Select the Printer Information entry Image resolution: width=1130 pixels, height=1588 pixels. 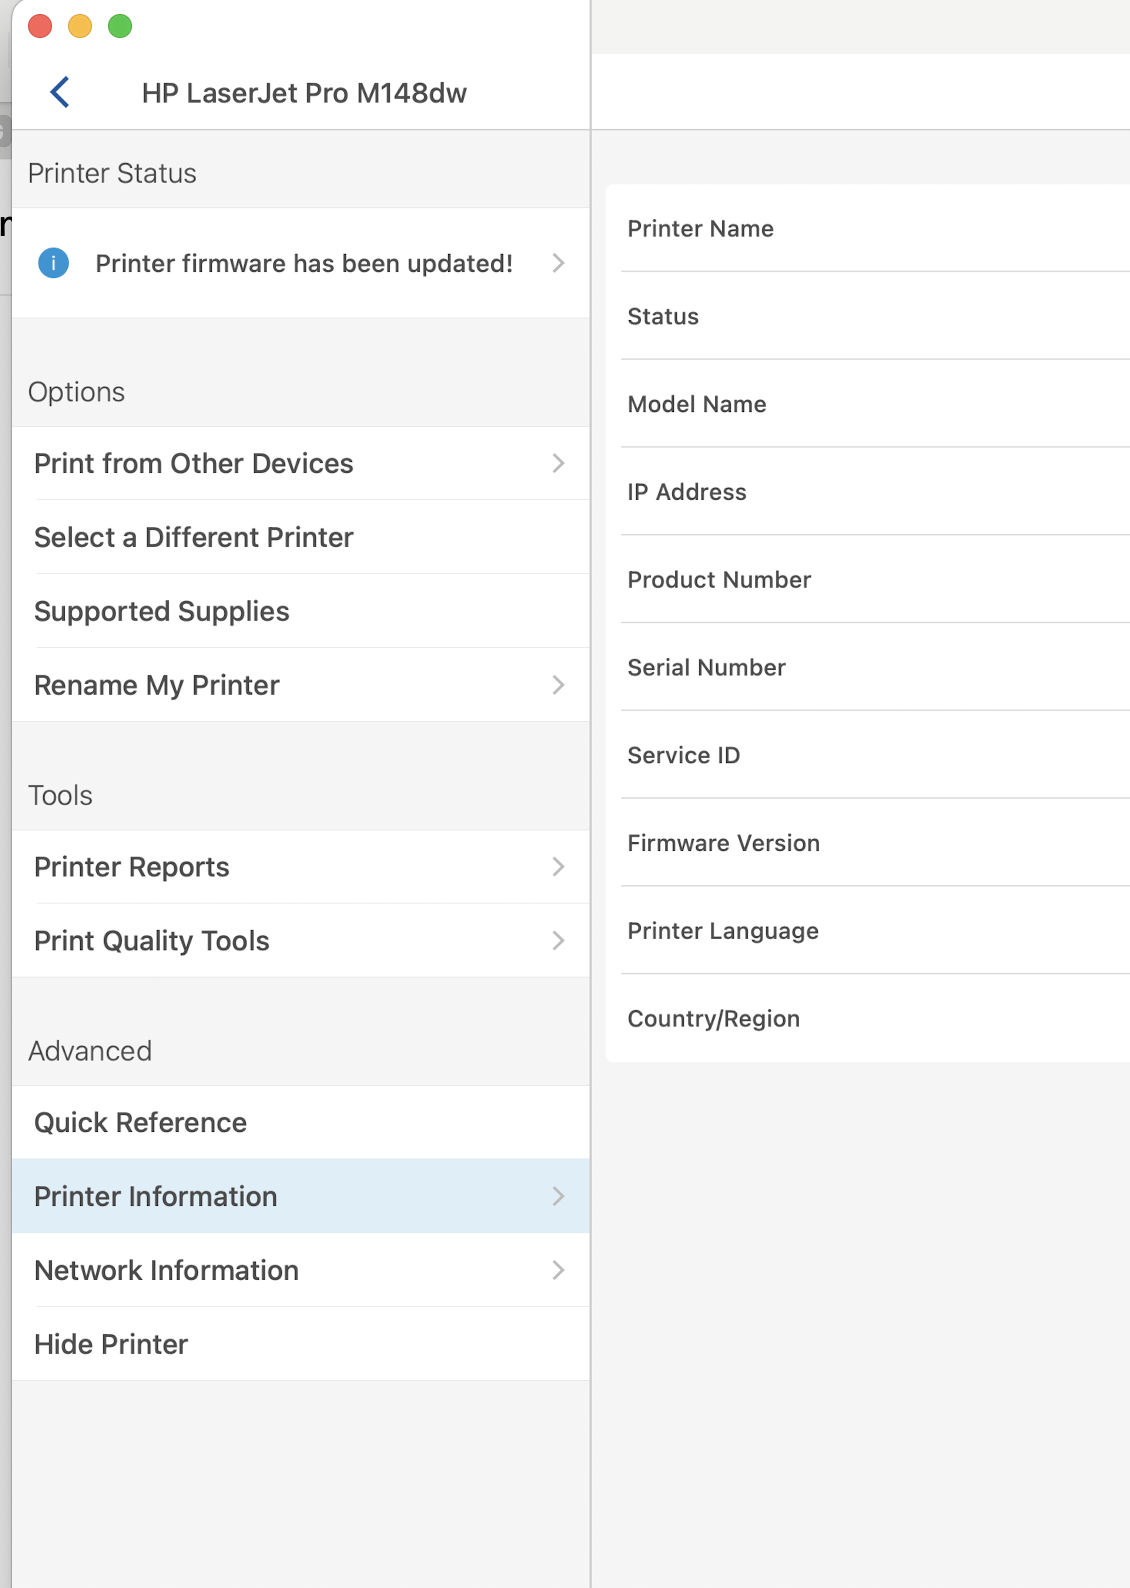pos(155,1196)
